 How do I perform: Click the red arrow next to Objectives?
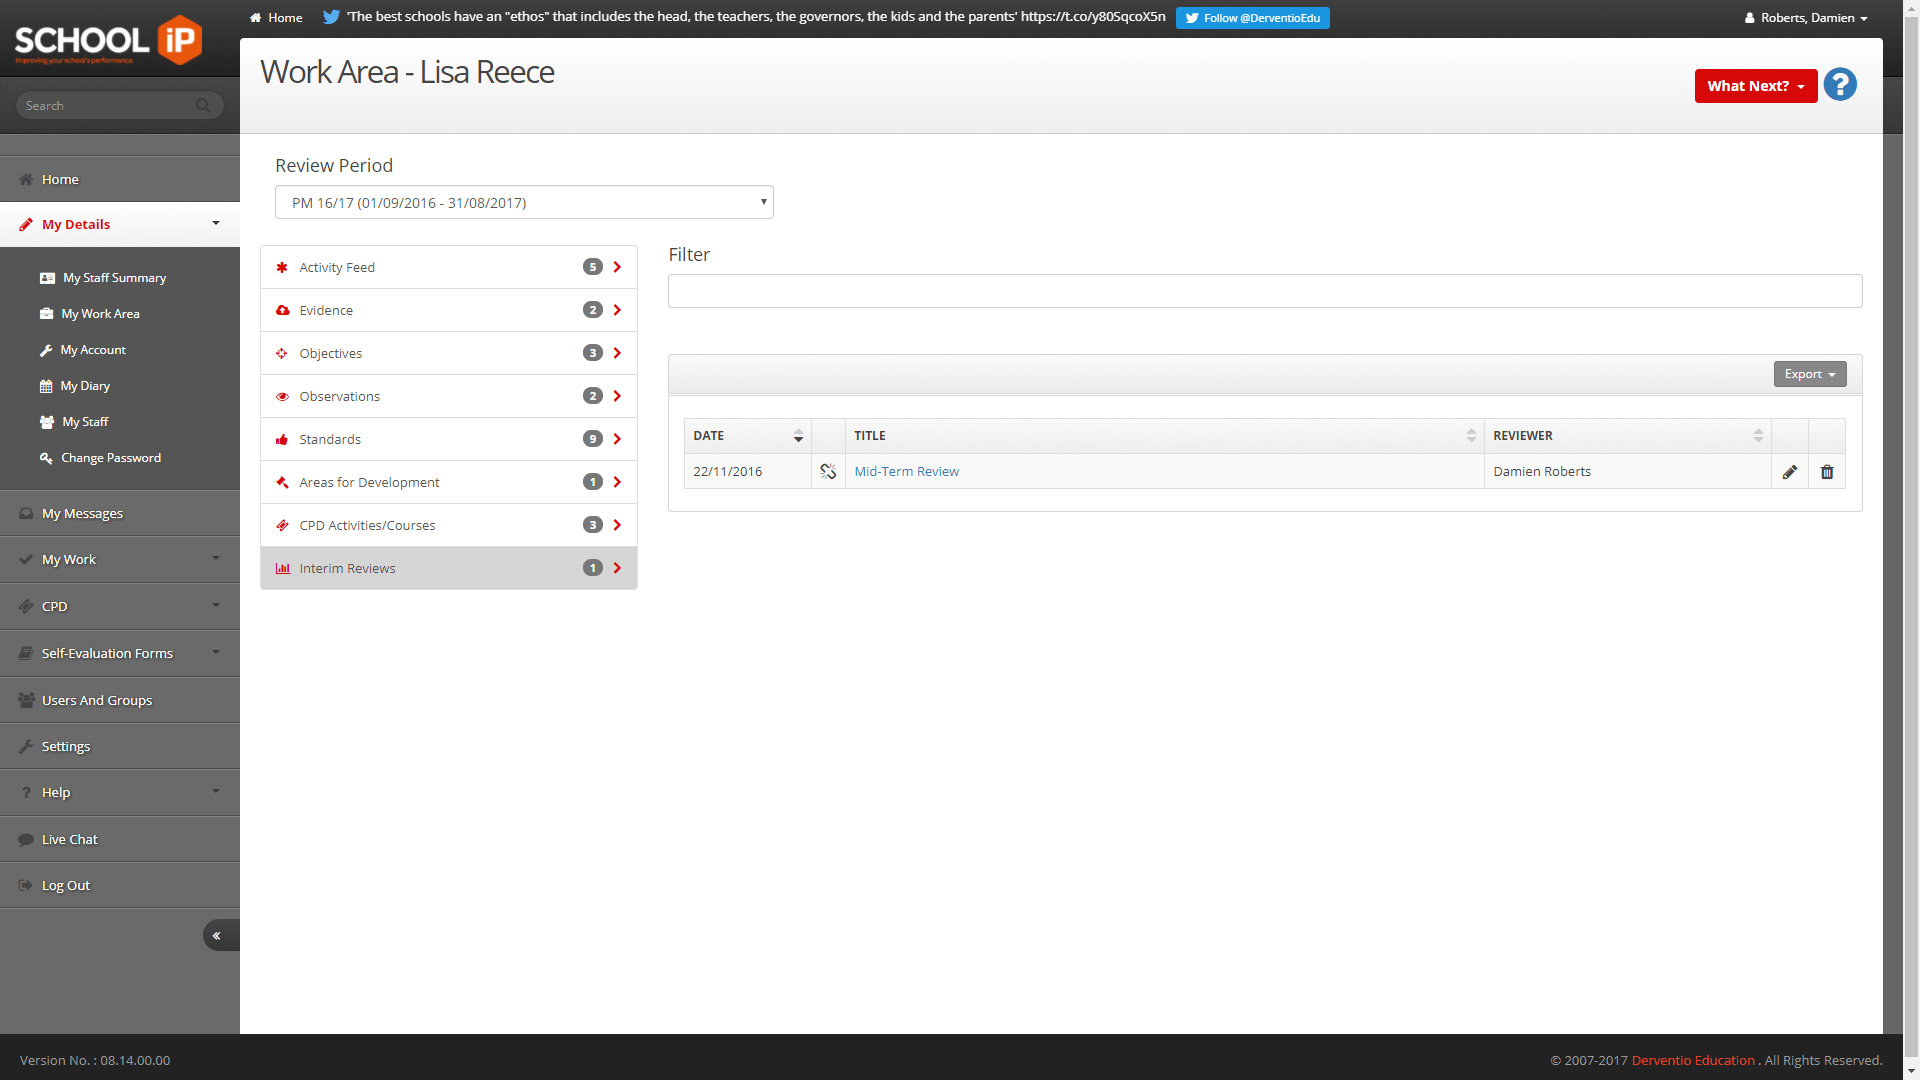pos(617,353)
